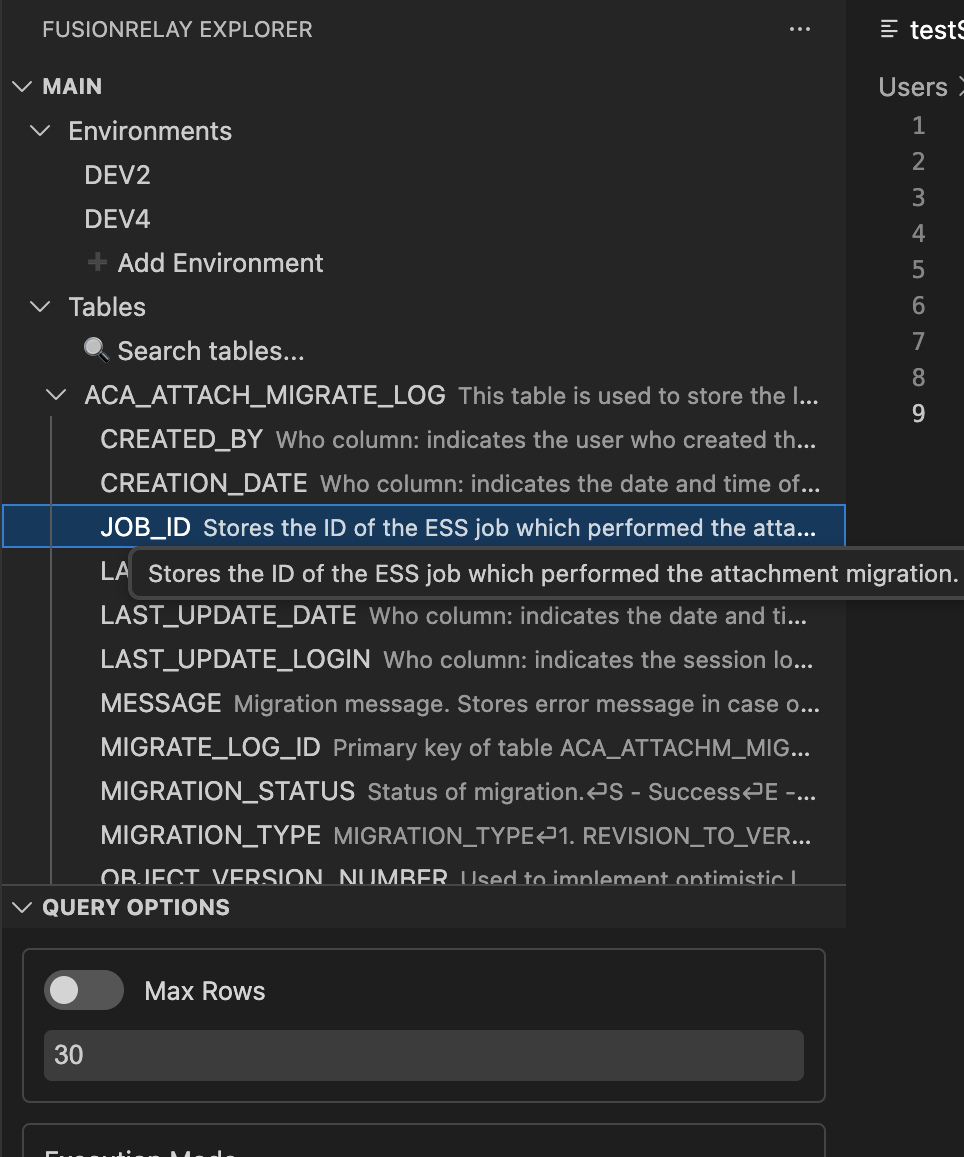Screen dimensions: 964x1157
Task: Click the FUSIONRELAY EXPLORER panel title
Action: [177, 30]
